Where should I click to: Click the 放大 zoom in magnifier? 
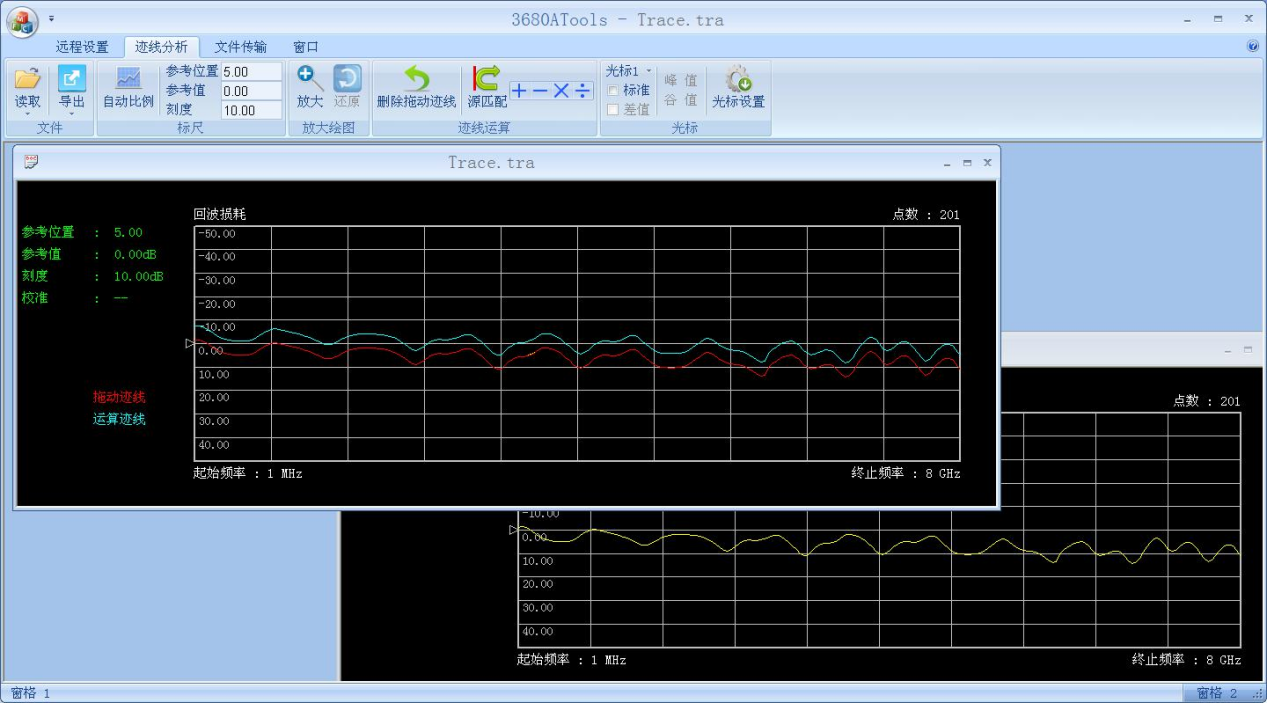tap(309, 79)
